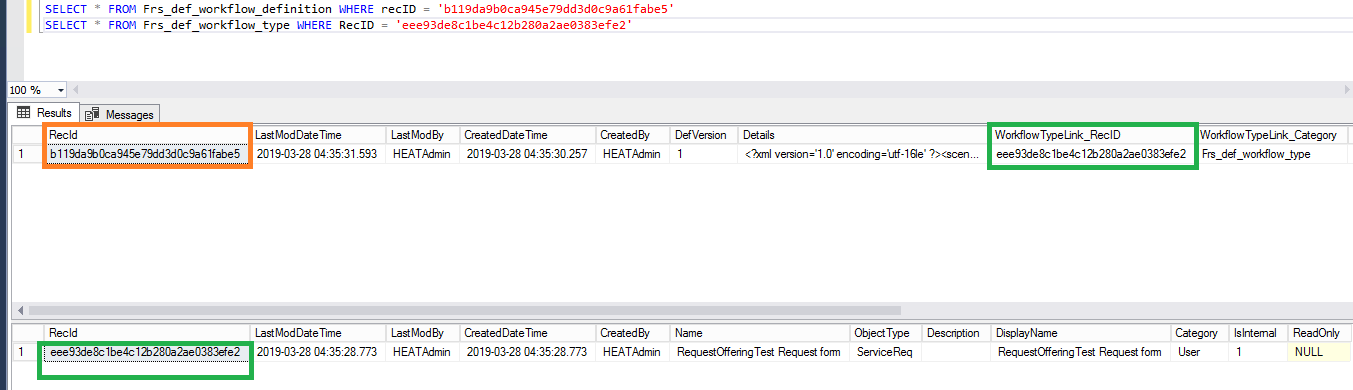The image size is (1353, 390).
Task: Click cell 2019-03-28 04:35:28.773 under LastModDateTime
Action: tap(318, 352)
